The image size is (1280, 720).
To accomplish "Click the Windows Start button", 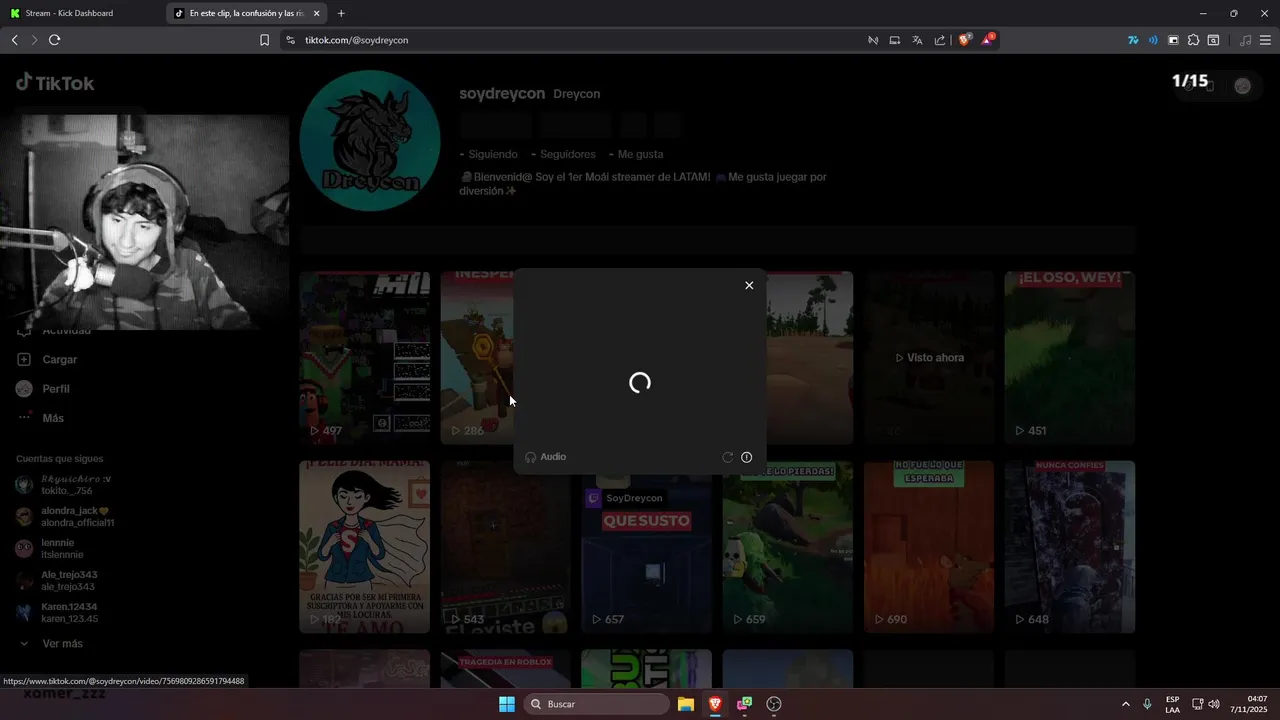I will 507,704.
